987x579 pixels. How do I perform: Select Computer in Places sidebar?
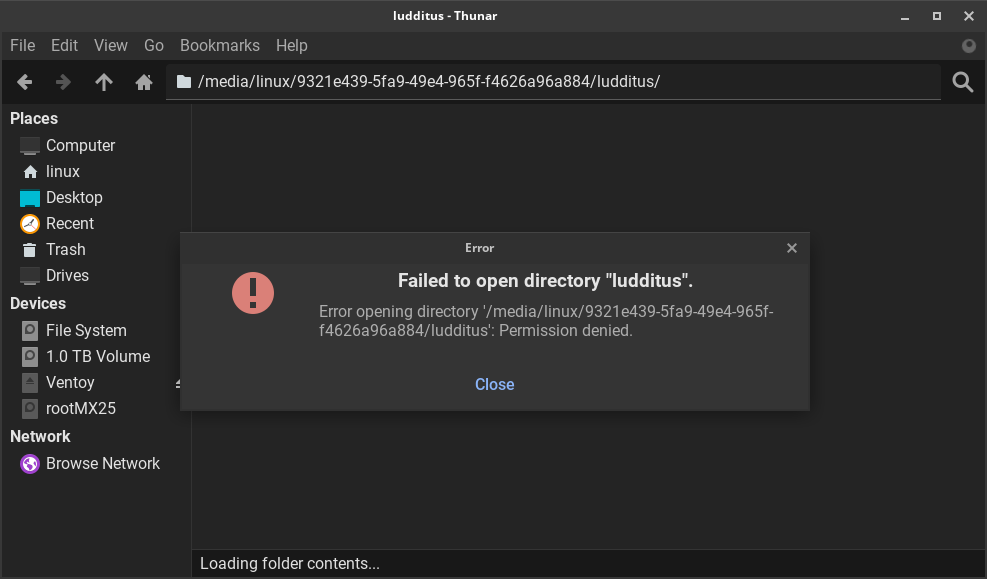[x=80, y=145]
